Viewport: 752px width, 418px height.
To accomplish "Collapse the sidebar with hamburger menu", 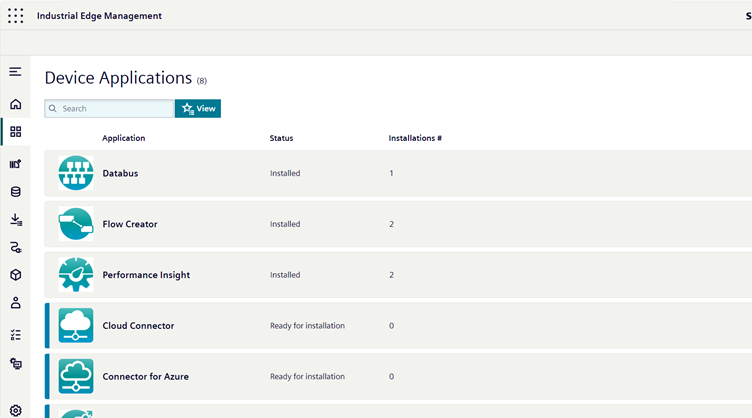I will (15, 72).
